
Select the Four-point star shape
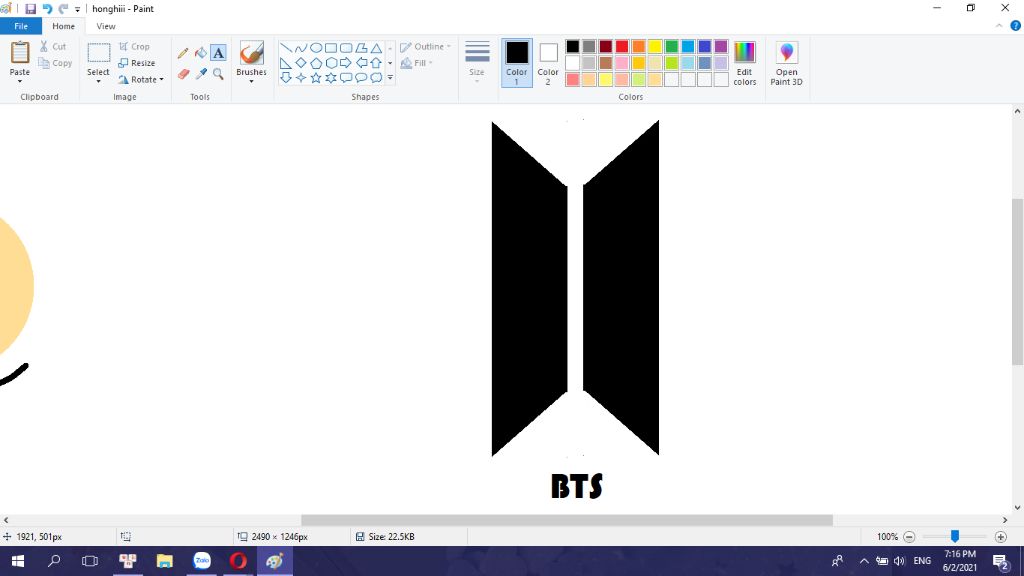pyautogui.click(x=301, y=78)
